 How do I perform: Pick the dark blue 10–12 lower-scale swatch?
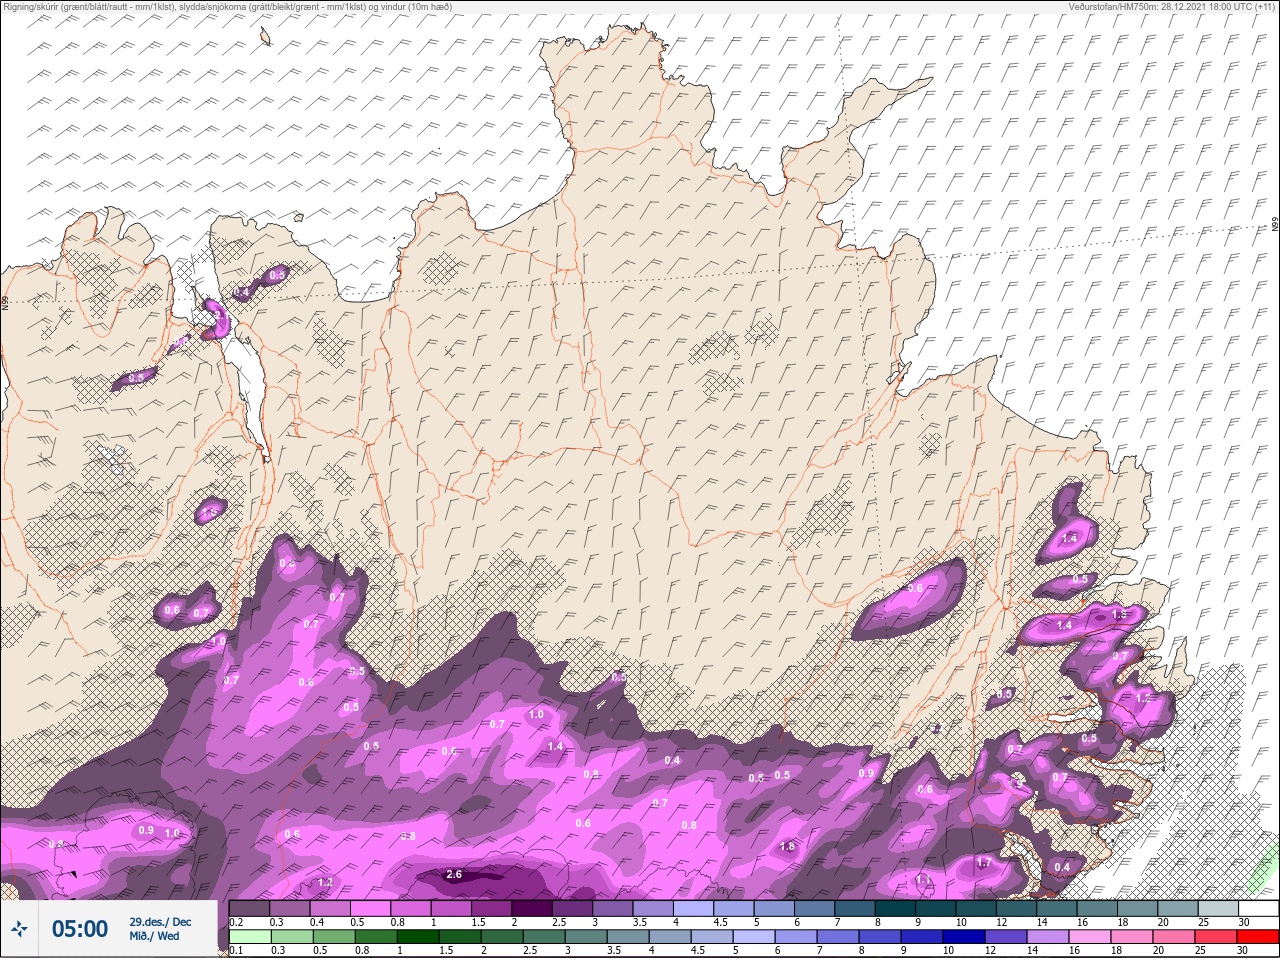coord(964,937)
